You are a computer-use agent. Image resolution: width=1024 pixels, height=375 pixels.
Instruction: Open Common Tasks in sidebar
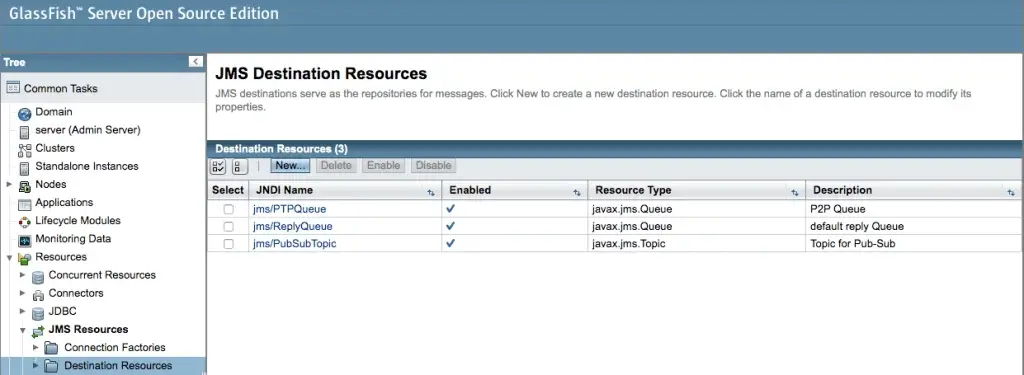61,88
